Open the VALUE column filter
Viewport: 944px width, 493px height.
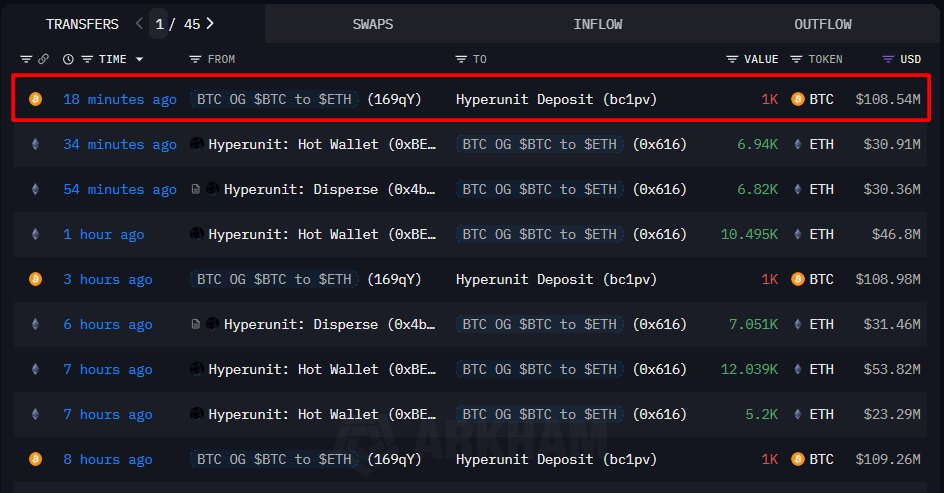click(732, 59)
